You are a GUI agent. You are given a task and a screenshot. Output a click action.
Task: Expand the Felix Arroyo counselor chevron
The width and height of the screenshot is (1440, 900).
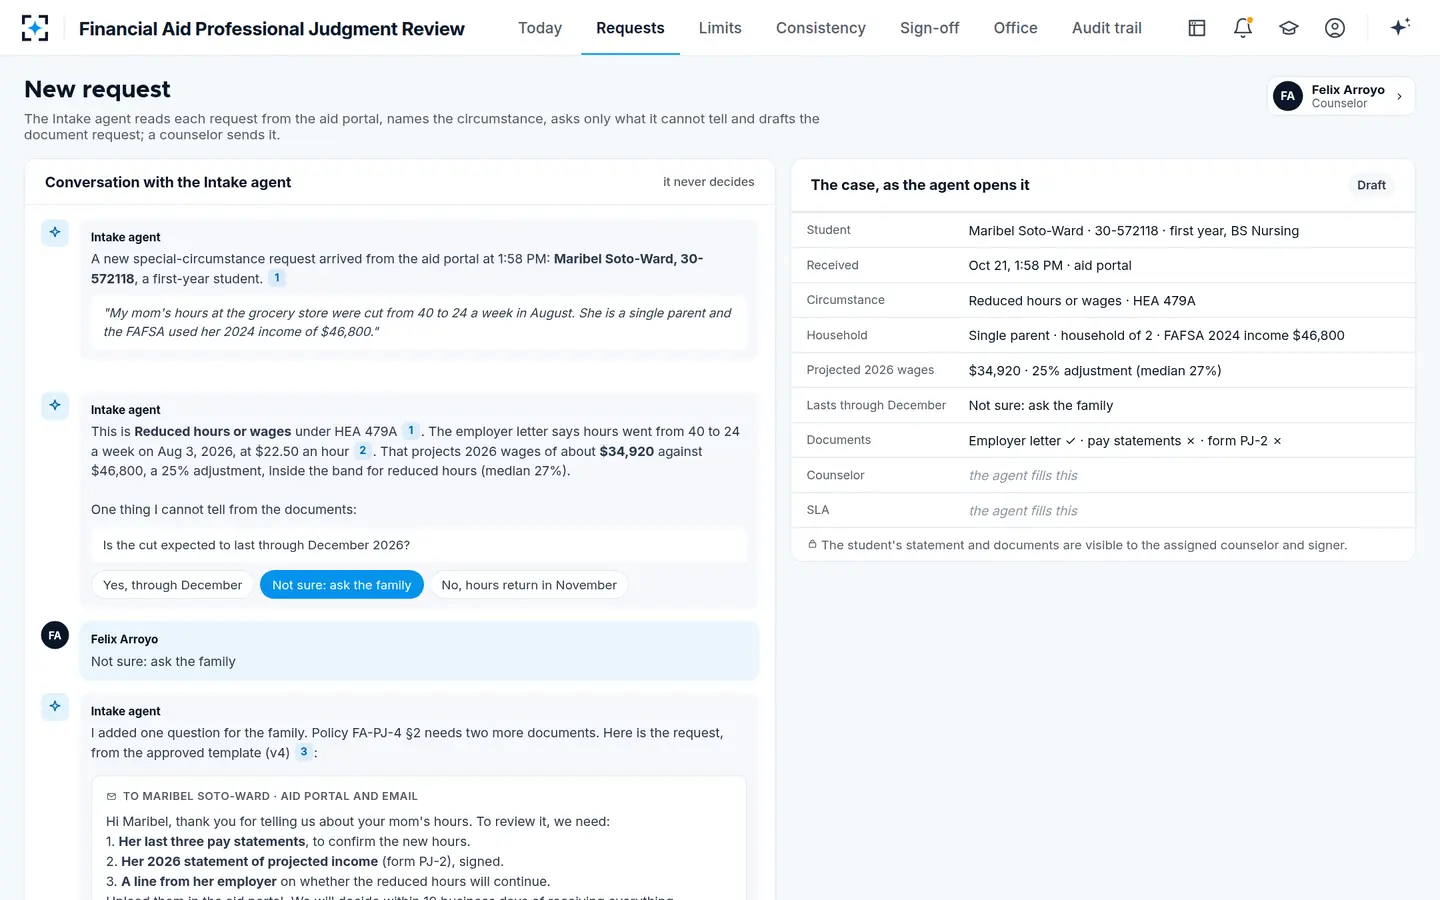(1399, 97)
